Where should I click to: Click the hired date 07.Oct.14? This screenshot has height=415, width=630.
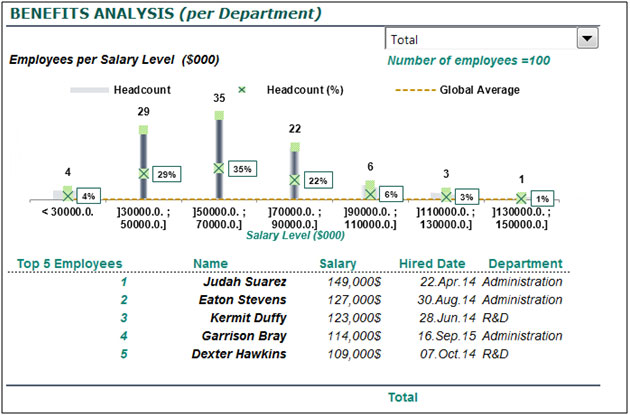tap(448, 354)
